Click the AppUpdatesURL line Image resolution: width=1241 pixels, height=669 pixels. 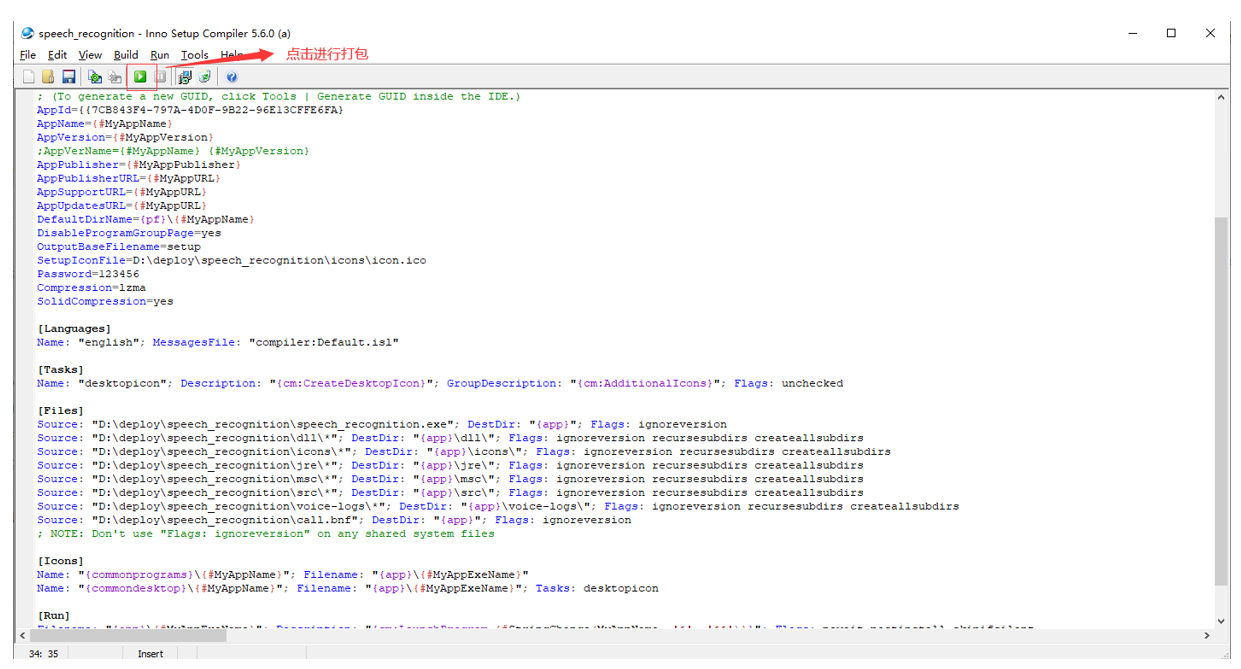(x=122, y=206)
